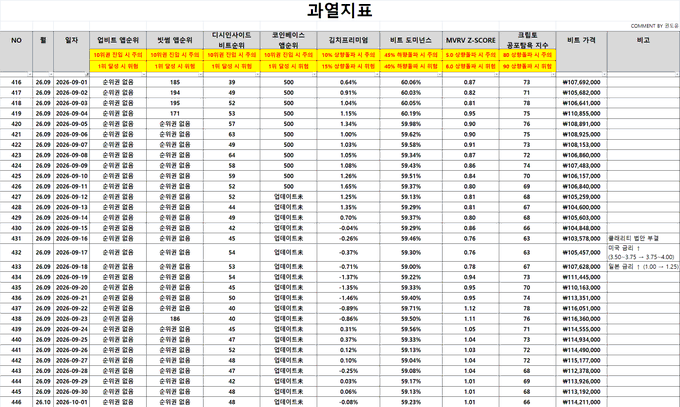Screen dimensions: 680x407
Task: Select the price cell ₩114,211,000
Action: 582,402
